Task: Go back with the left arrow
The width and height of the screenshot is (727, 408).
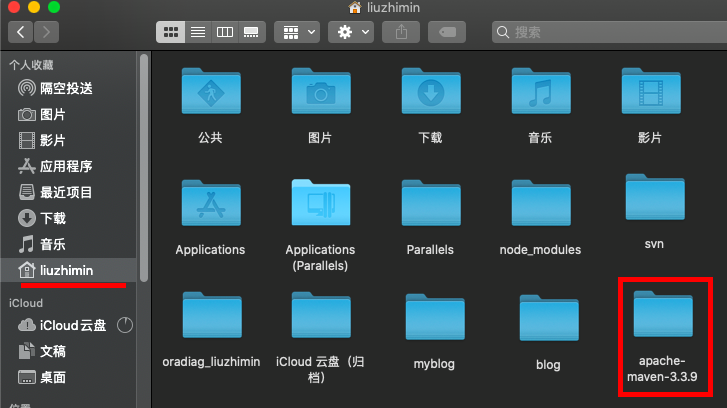Action: click(x=21, y=32)
